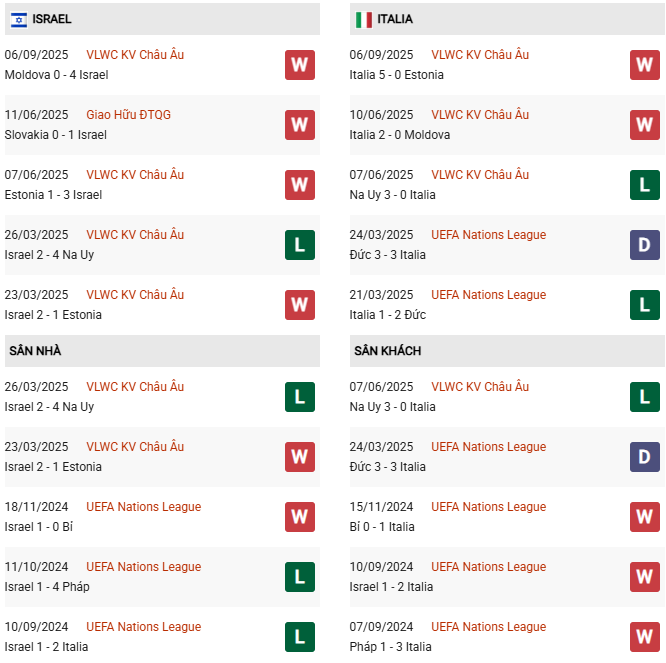
Task: Click W badge for Estonia 1 - 3 Israel
Action: [x=300, y=185]
